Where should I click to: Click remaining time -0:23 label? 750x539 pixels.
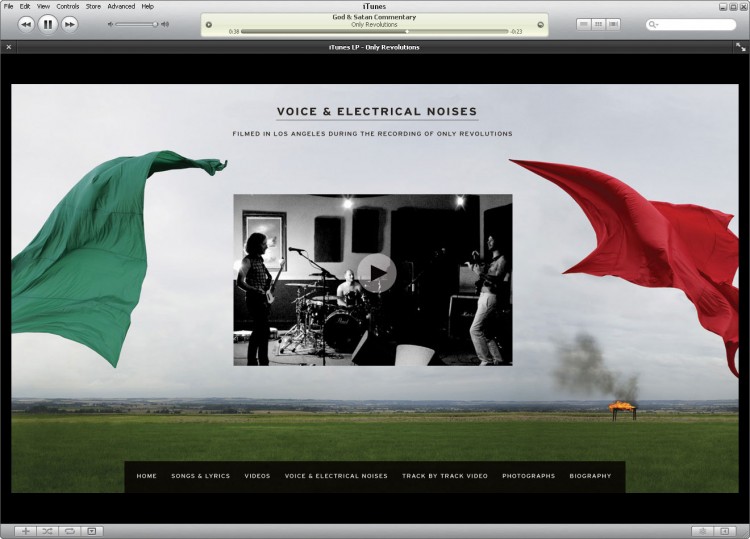(x=517, y=32)
